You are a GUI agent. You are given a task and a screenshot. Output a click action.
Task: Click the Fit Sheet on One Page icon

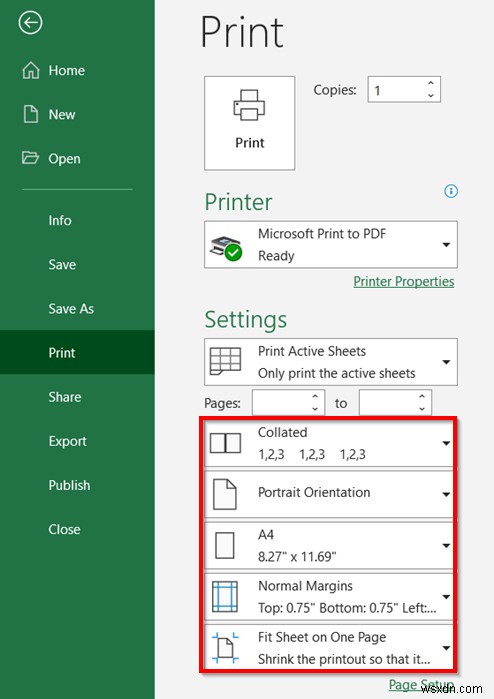tap(225, 648)
